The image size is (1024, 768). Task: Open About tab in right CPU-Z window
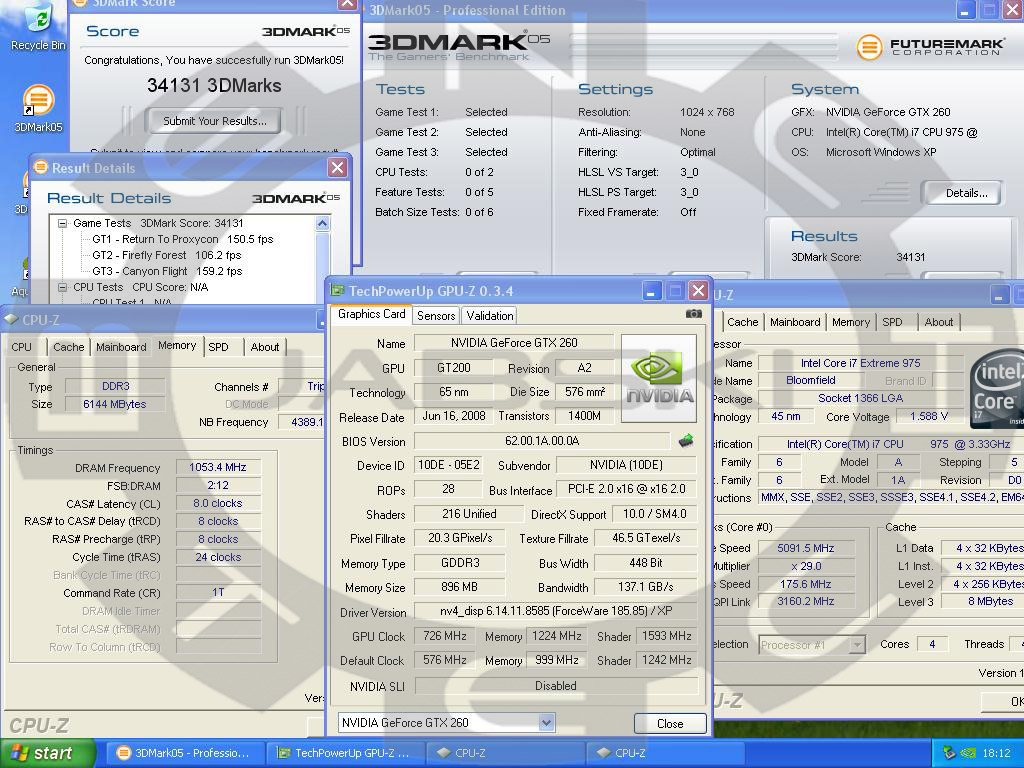[938, 322]
